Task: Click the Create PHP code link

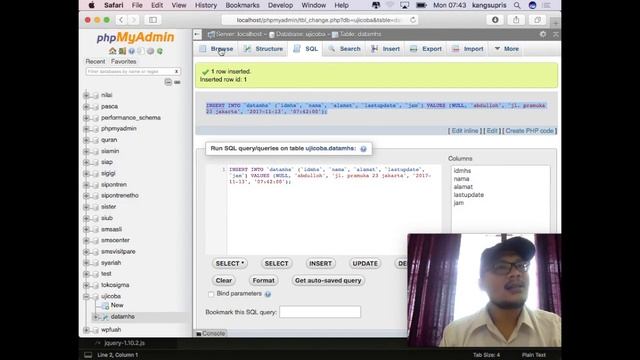Action: [529, 131]
